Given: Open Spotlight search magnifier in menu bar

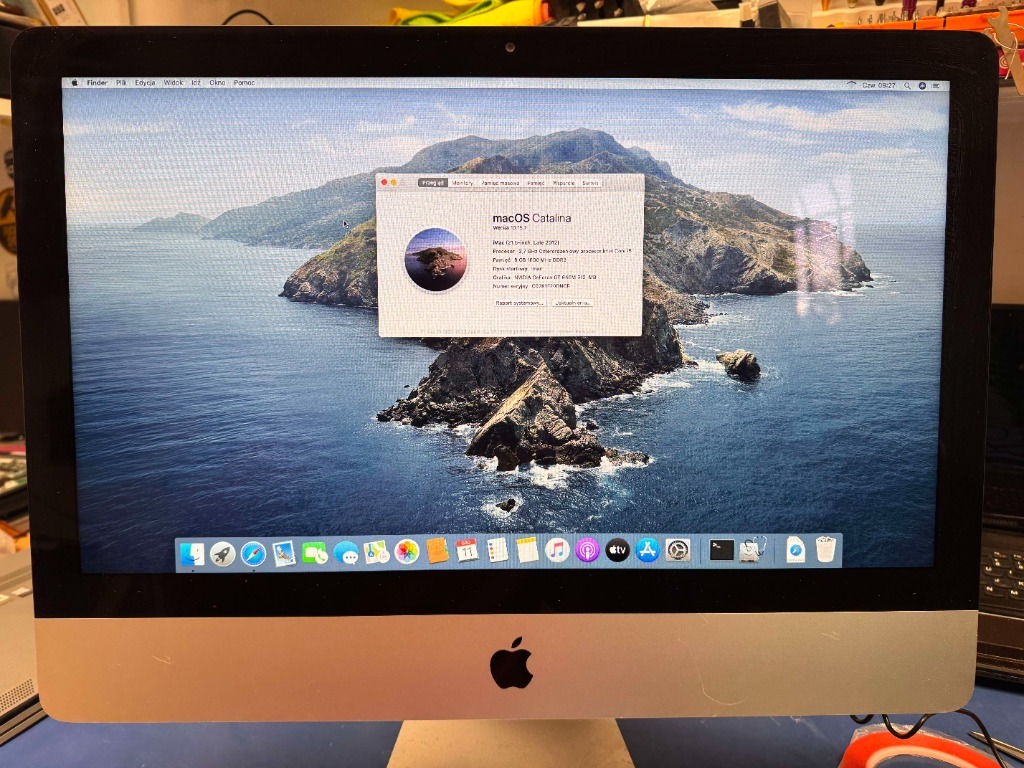Looking at the screenshot, I should [x=907, y=86].
